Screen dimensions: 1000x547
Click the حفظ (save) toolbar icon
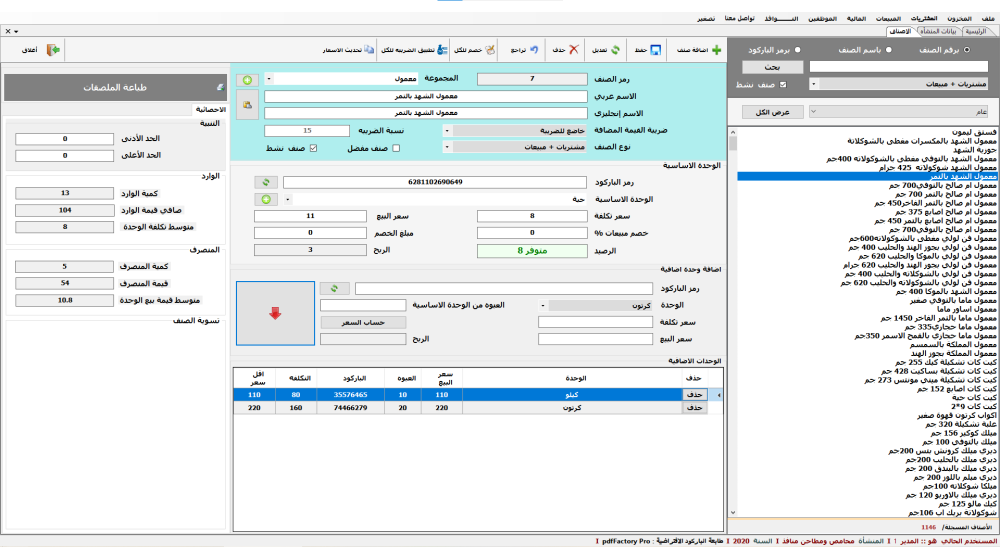[x=656, y=49]
